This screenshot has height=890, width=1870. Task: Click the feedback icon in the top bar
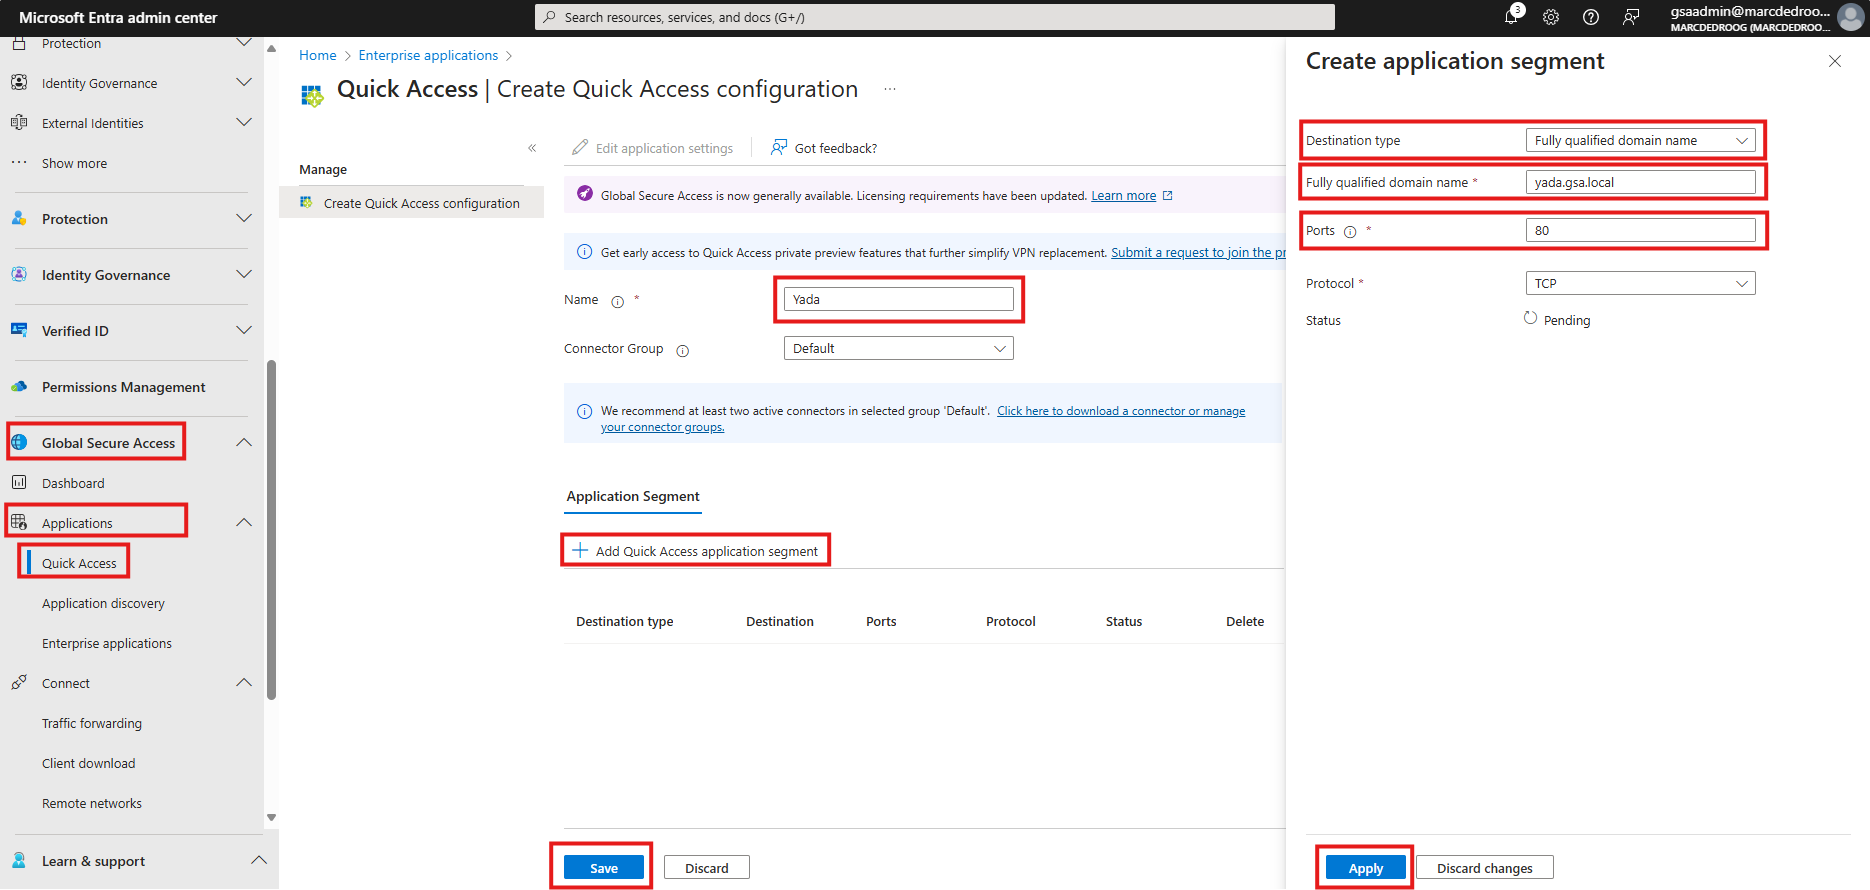click(x=1631, y=17)
